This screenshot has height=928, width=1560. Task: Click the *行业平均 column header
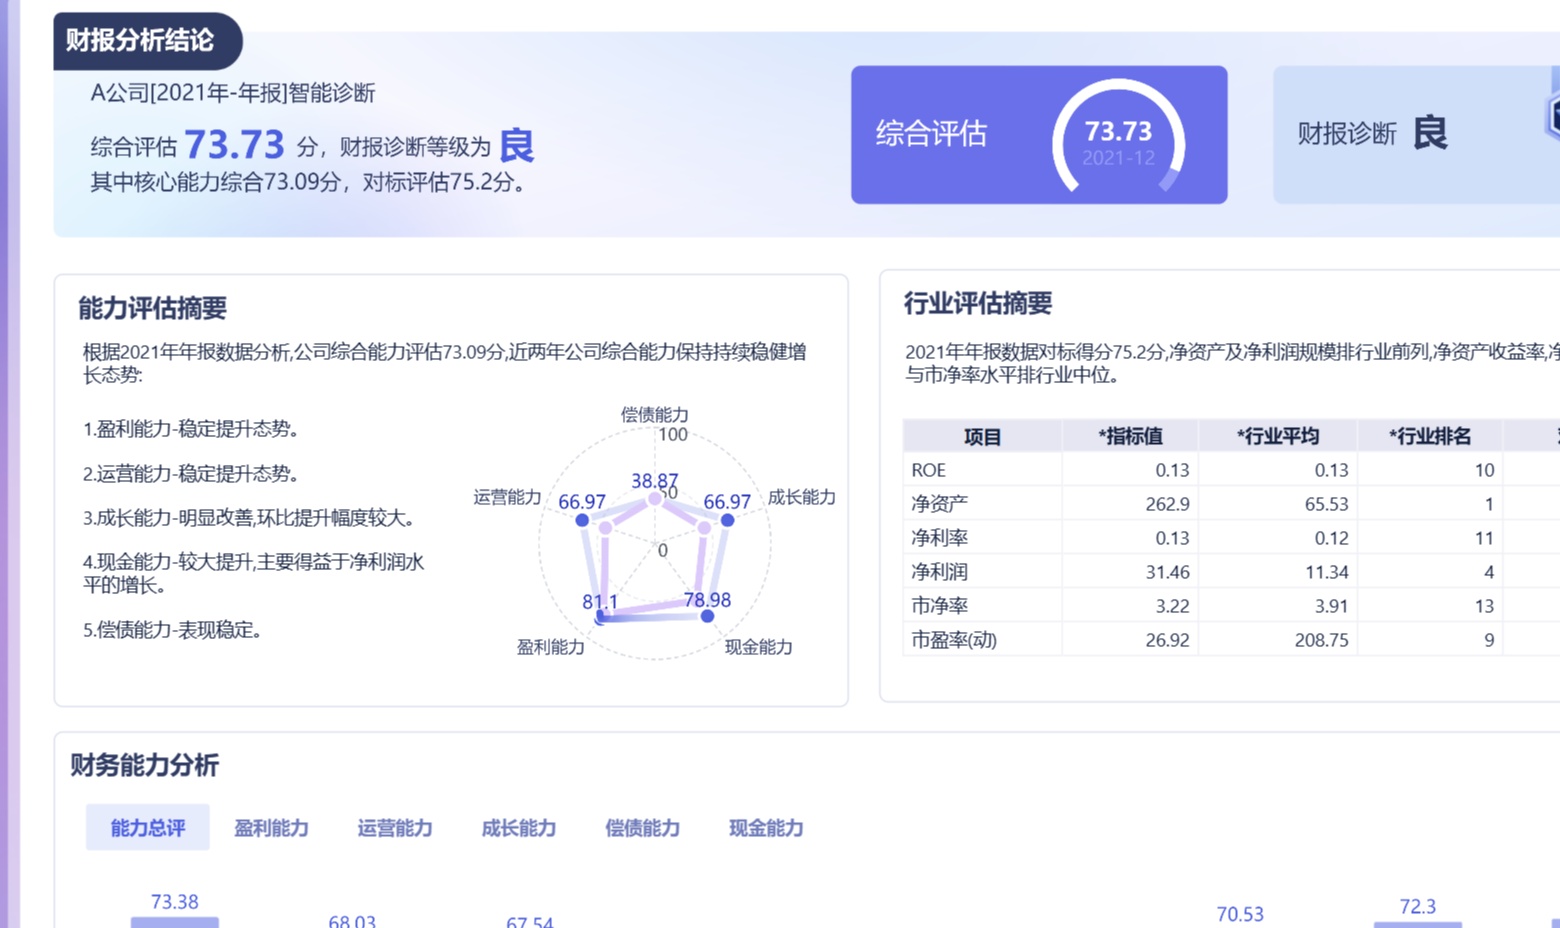(x=1278, y=436)
